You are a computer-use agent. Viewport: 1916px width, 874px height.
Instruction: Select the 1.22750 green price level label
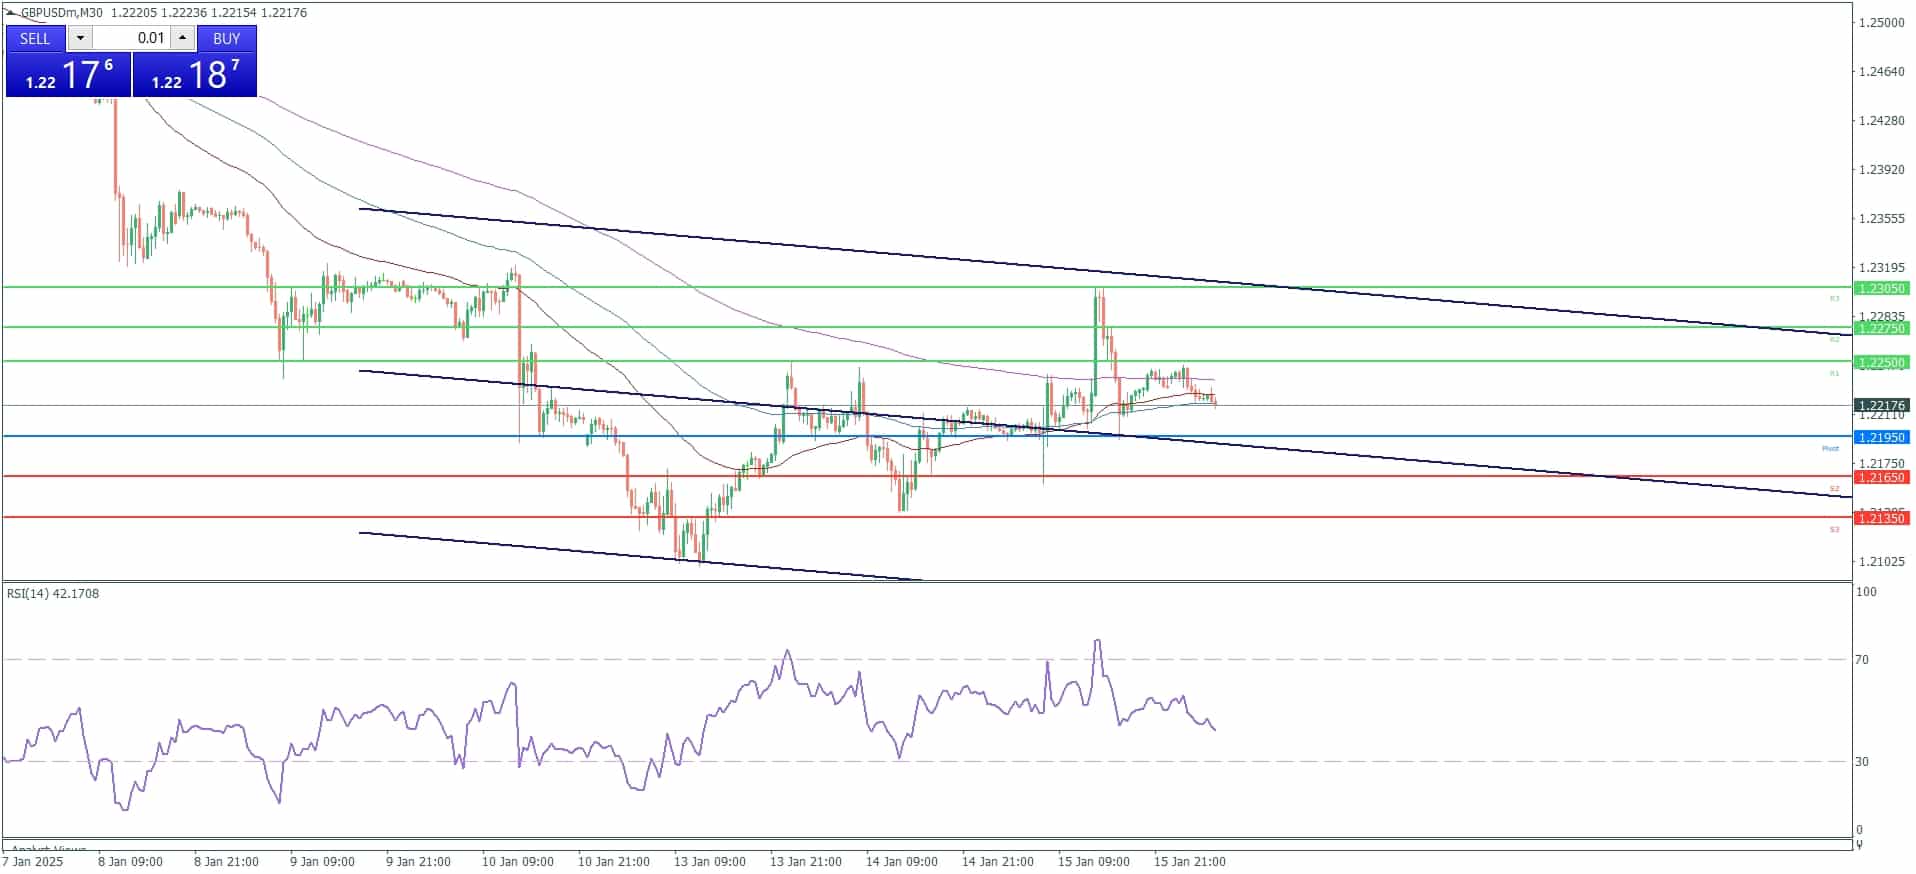pos(1881,328)
